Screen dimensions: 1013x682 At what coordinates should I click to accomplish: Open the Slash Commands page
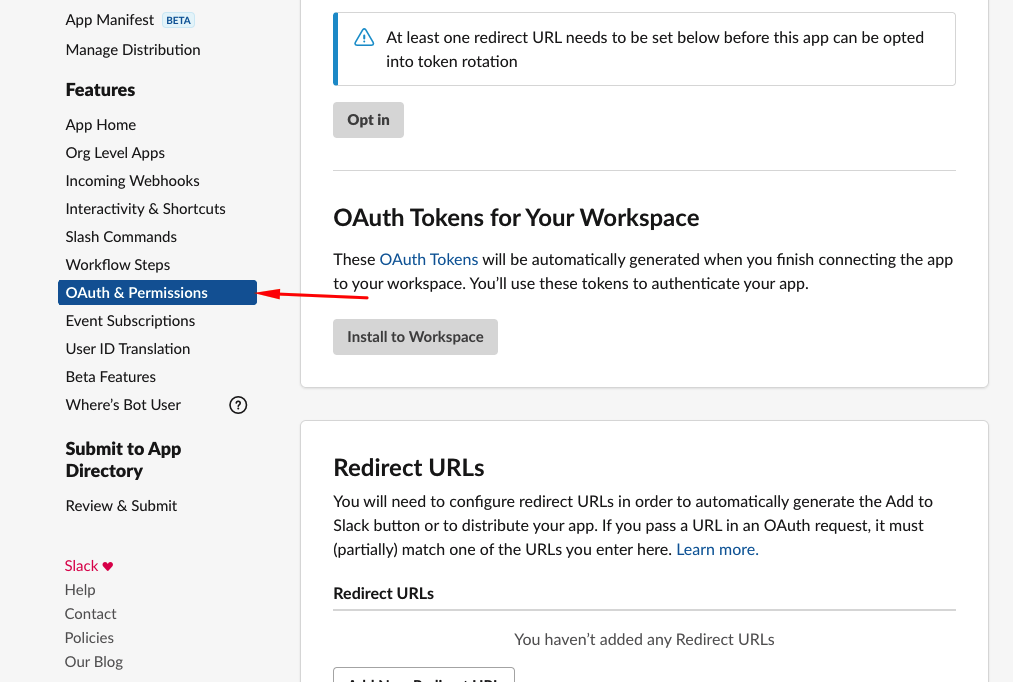[121, 236]
